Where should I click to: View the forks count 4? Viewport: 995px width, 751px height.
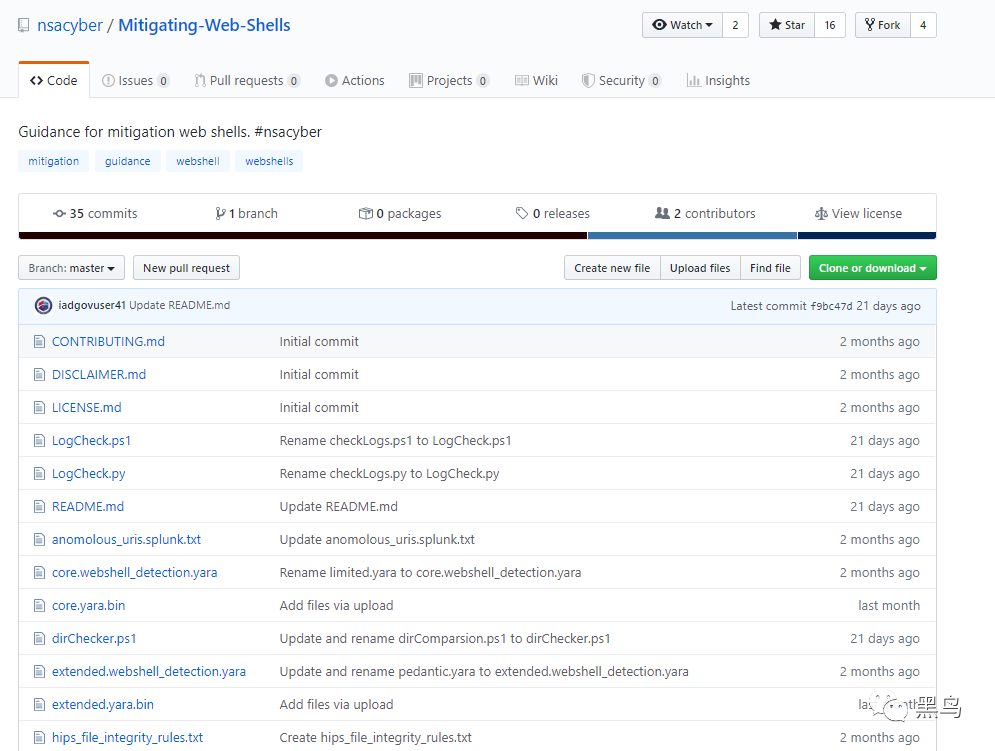pyautogui.click(x=923, y=25)
